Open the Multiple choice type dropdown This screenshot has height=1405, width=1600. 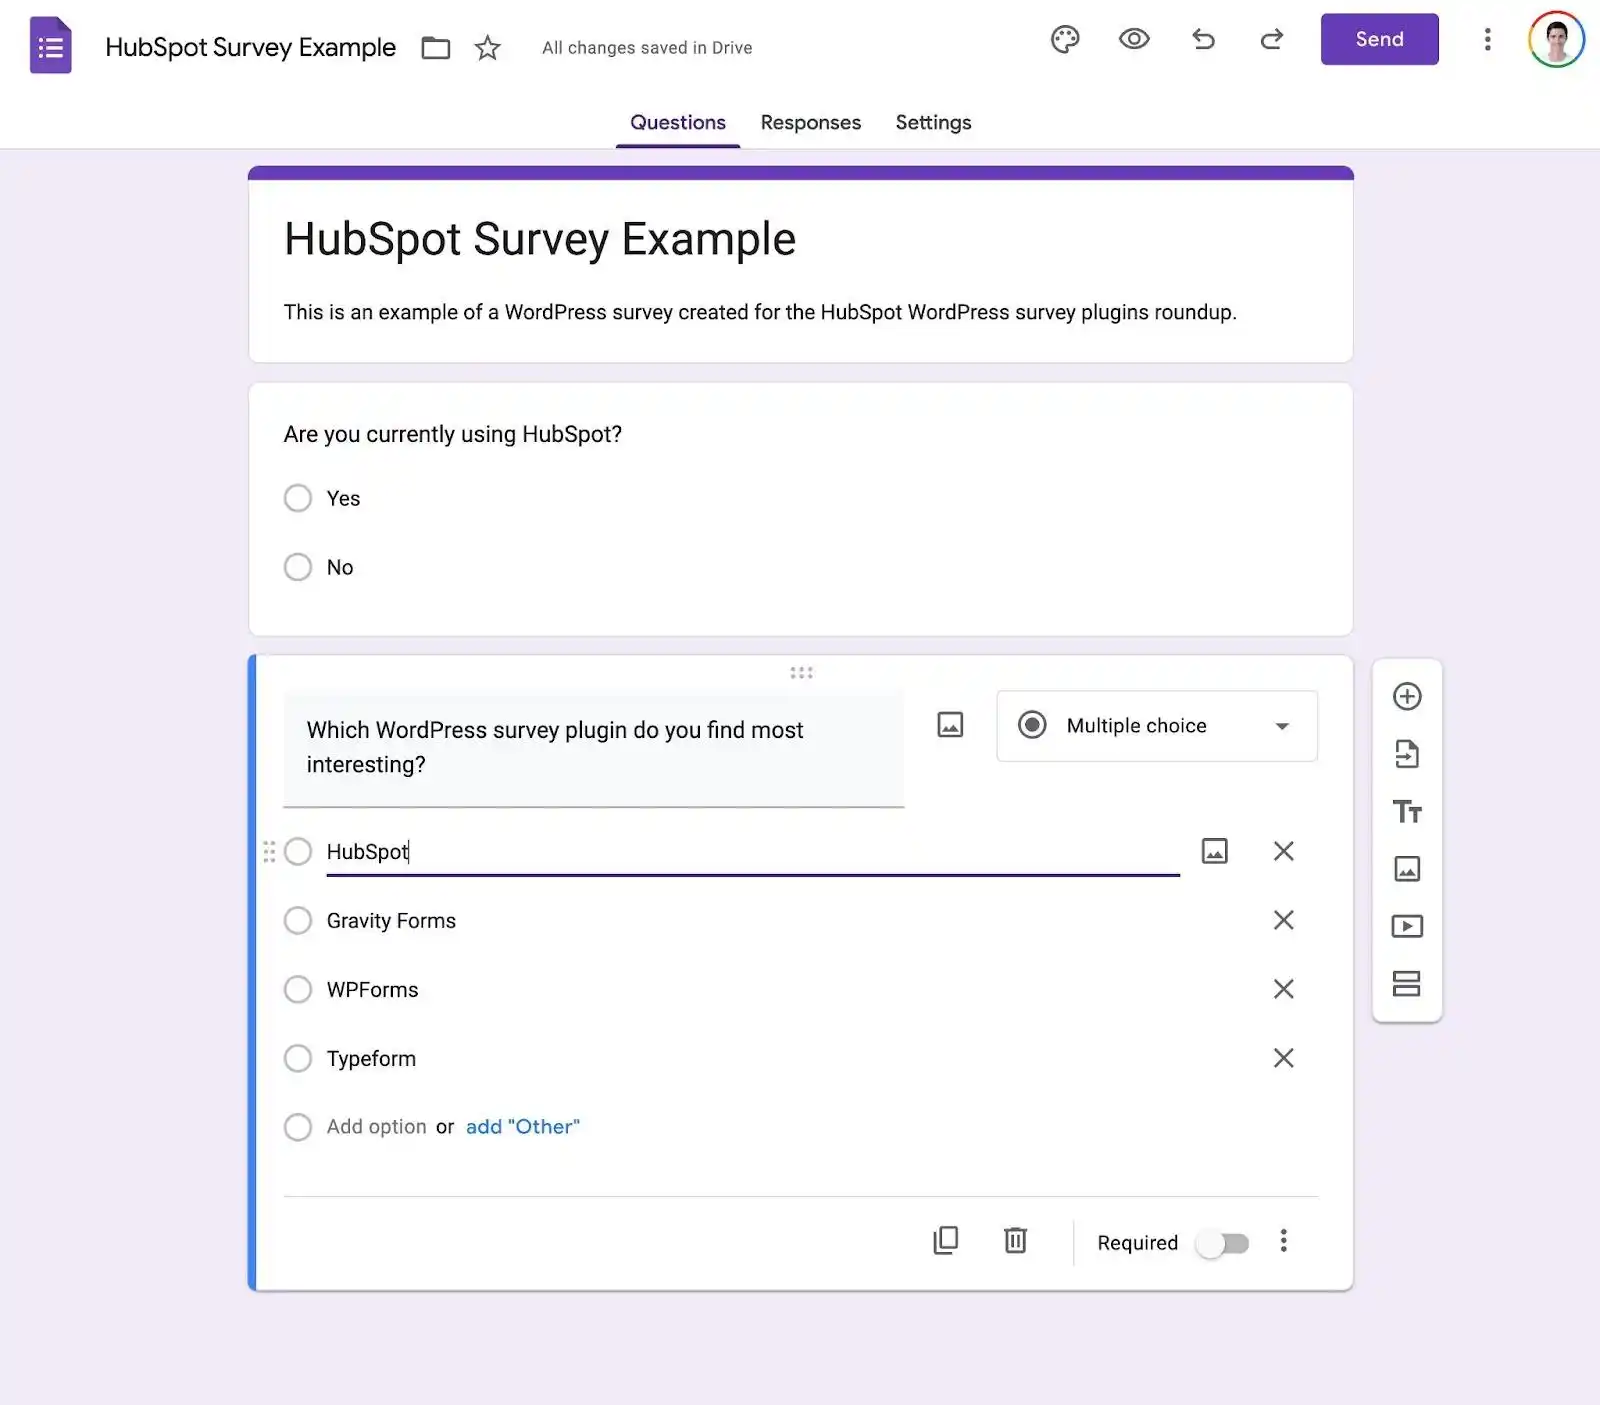[1156, 726]
